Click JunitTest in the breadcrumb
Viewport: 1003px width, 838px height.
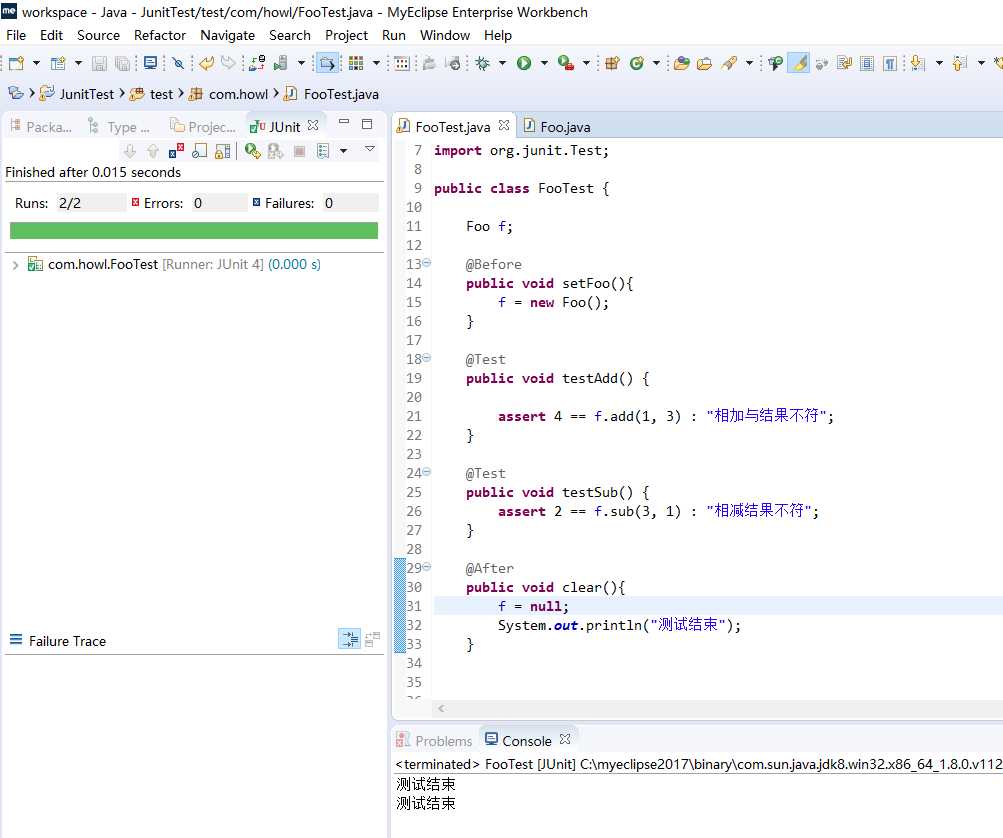point(86,94)
